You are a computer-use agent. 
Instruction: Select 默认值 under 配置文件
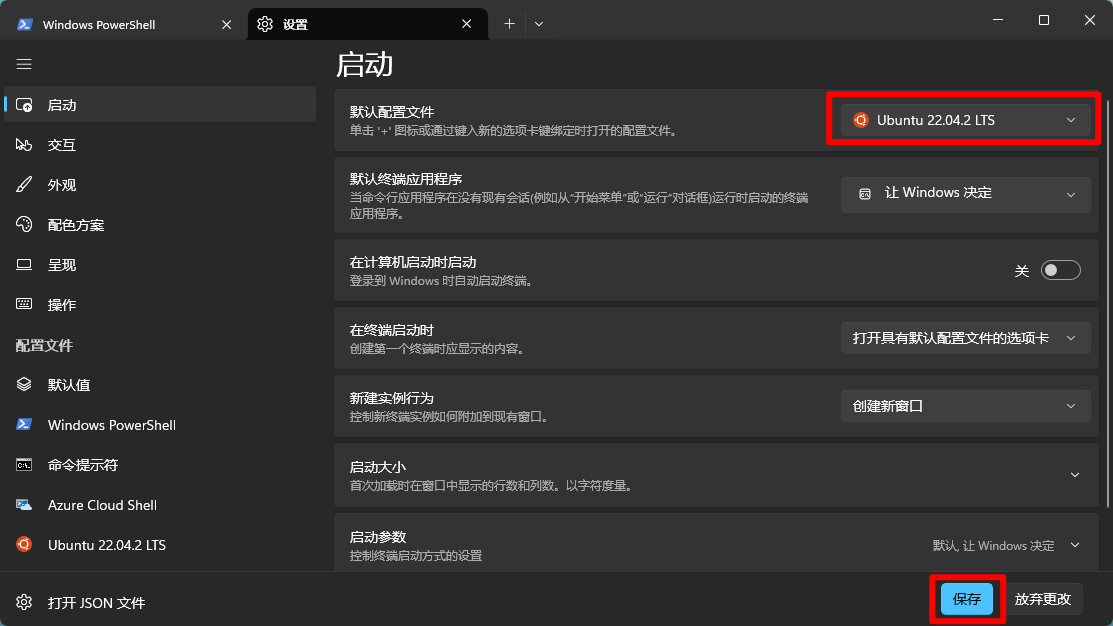click(160, 385)
